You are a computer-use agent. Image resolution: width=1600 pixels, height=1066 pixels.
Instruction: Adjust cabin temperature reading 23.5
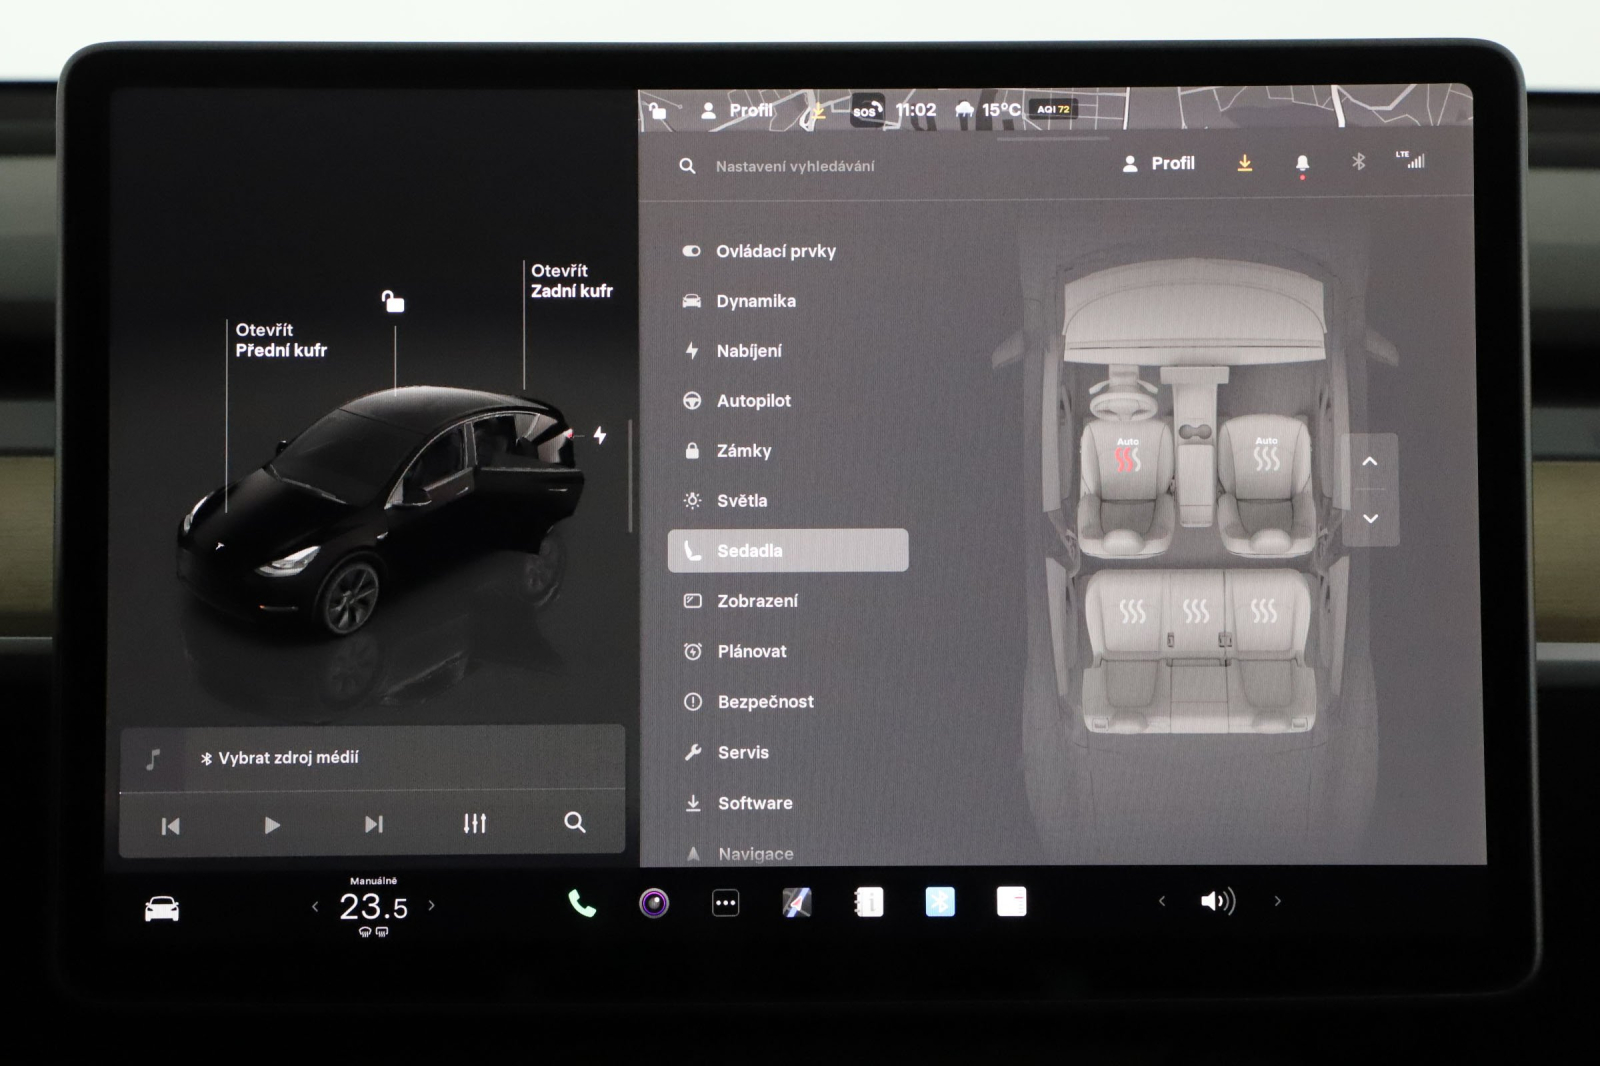tap(371, 906)
